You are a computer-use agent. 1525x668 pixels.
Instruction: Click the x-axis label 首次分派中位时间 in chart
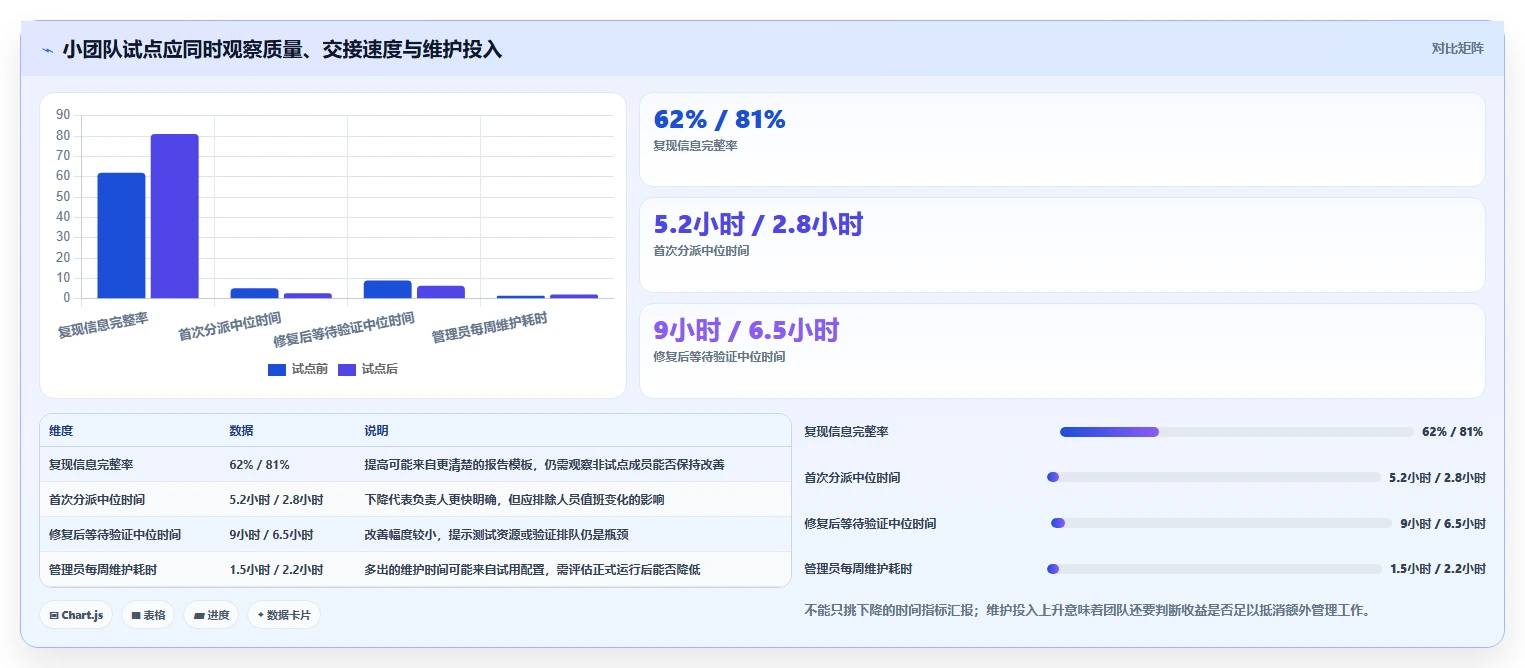coord(229,326)
